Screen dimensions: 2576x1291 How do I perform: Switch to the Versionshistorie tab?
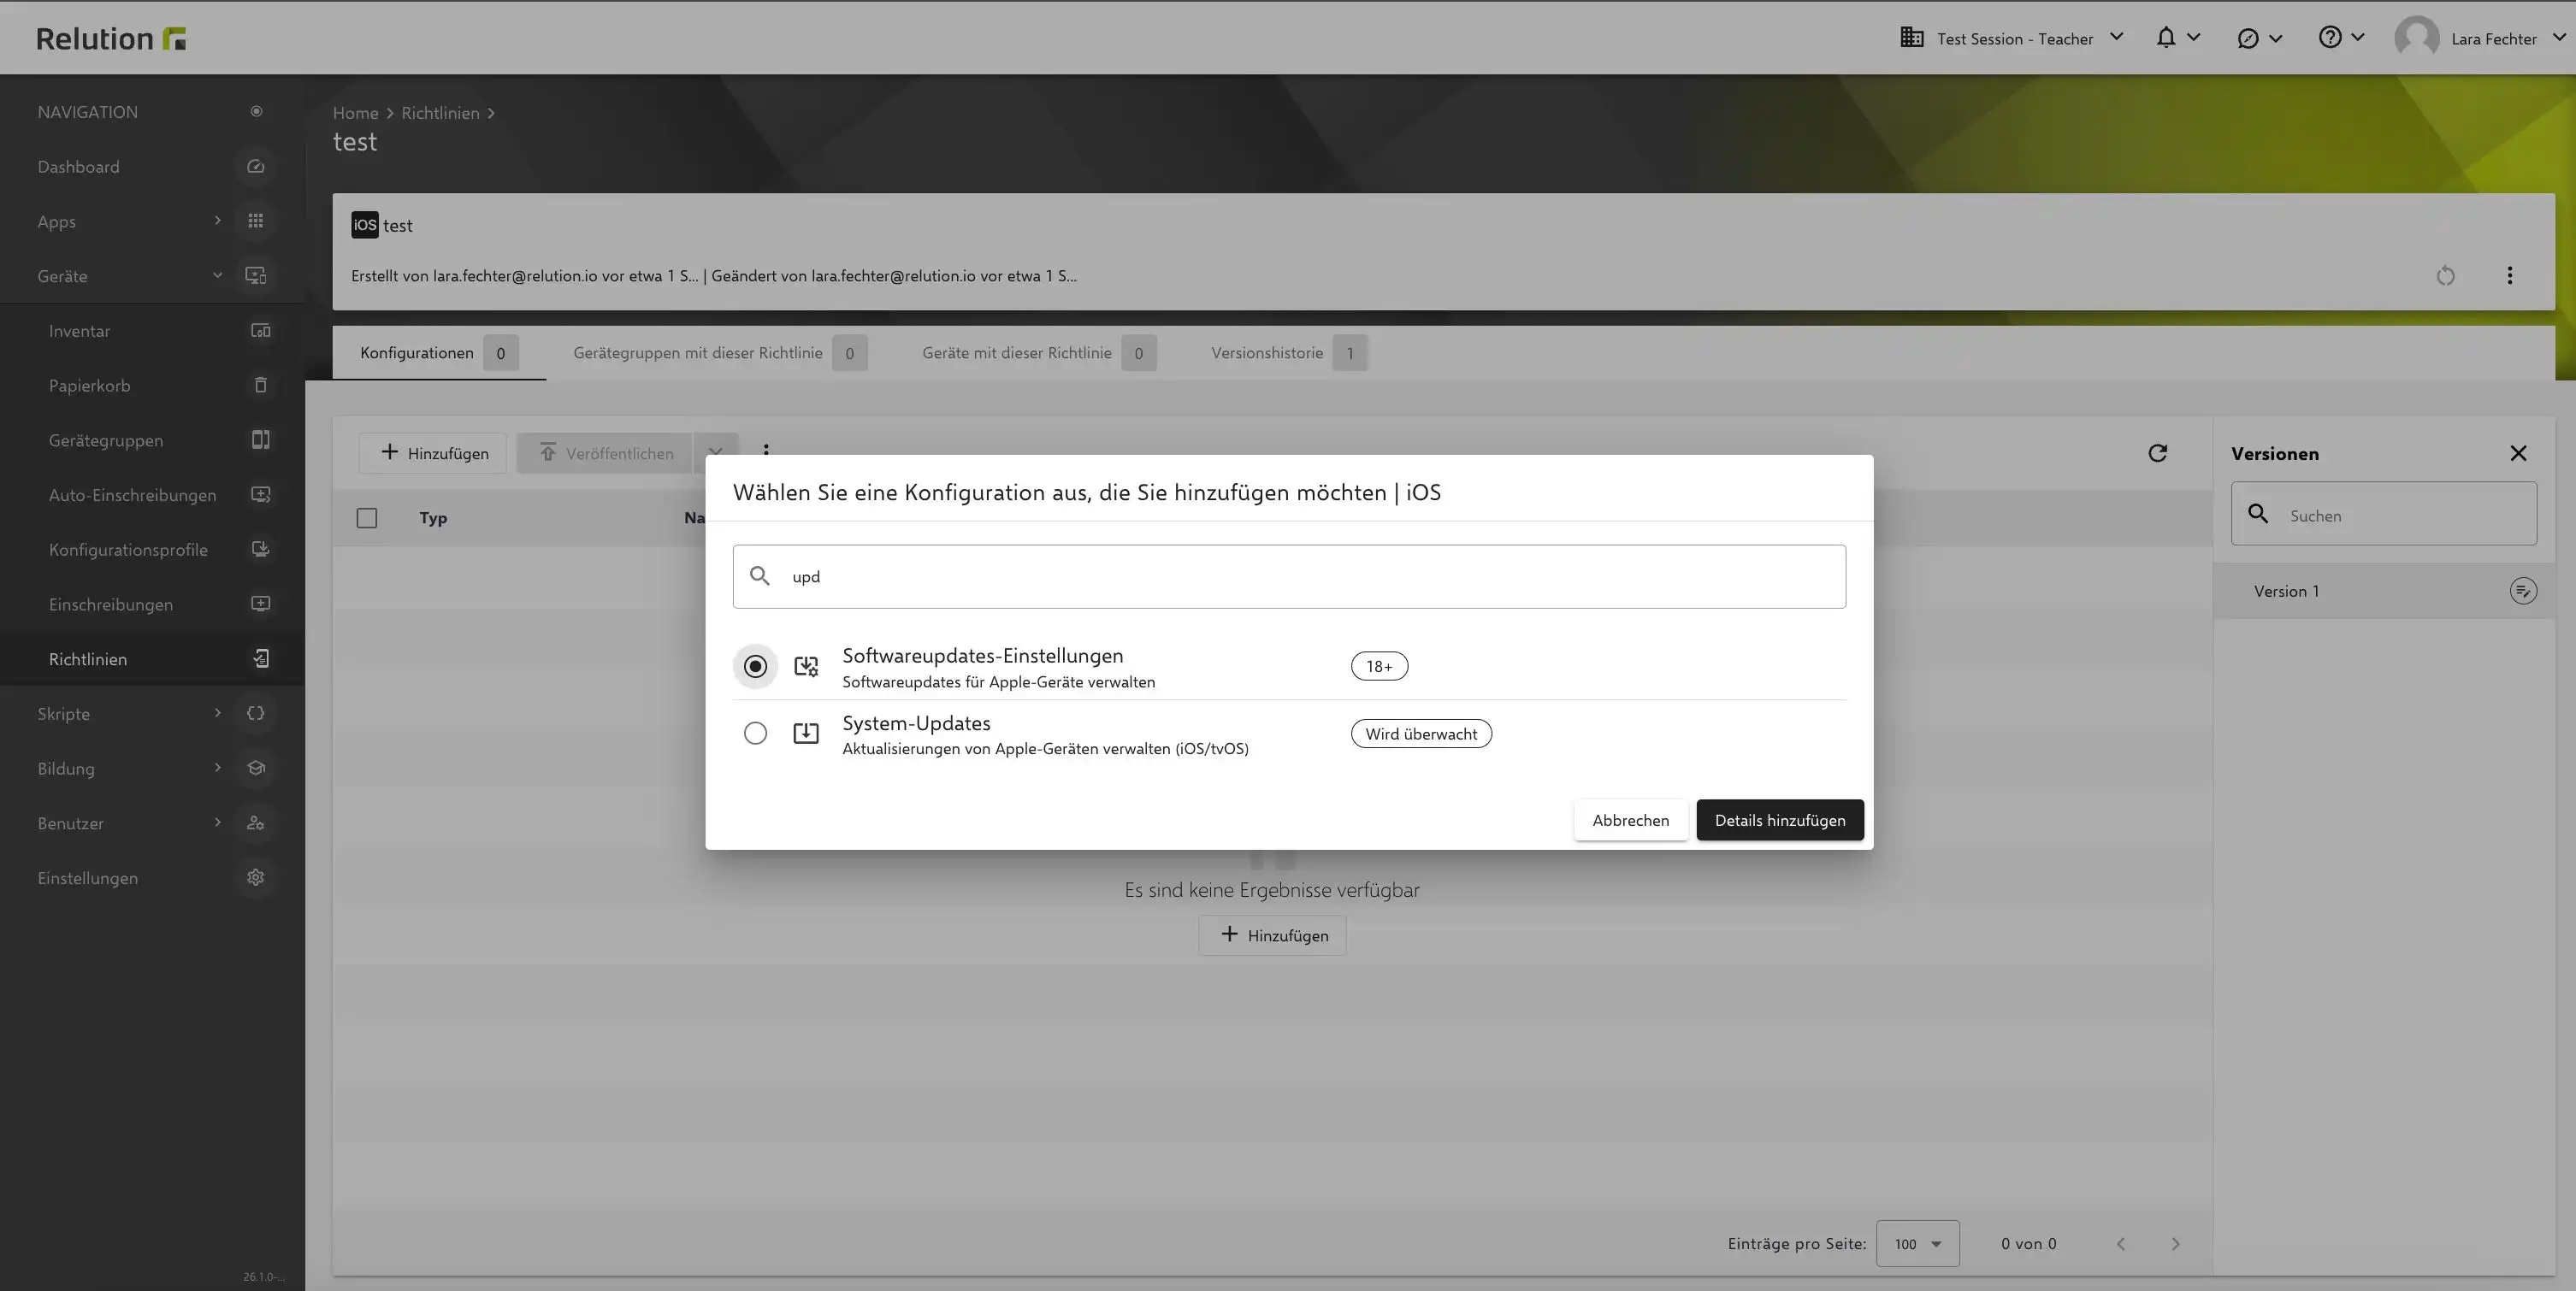pyautogui.click(x=1267, y=352)
